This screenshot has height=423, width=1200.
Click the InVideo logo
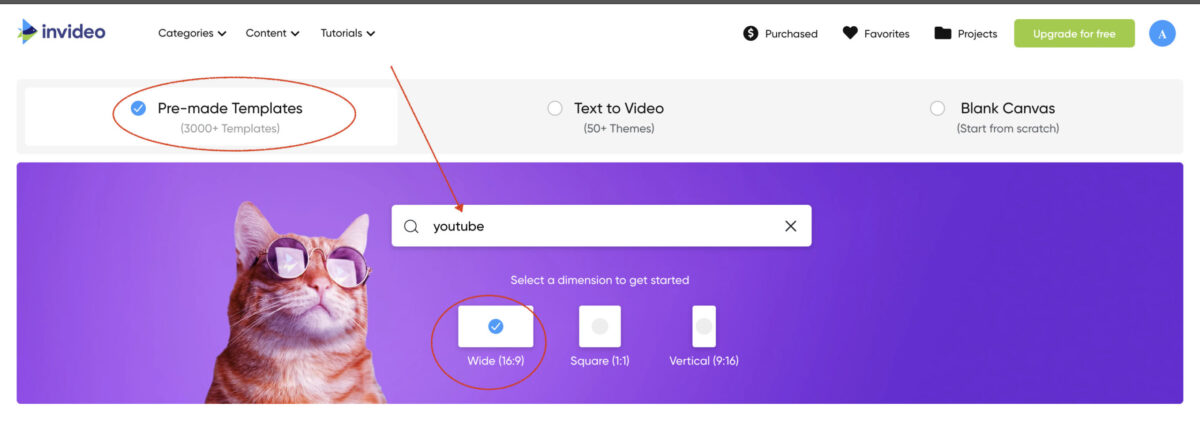click(61, 32)
